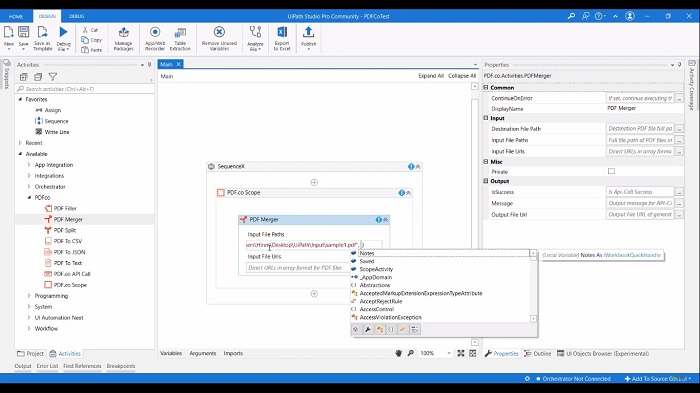The image size is (700, 393).
Task: Export workflow to Excel
Action: pyautogui.click(x=282, y=39)
